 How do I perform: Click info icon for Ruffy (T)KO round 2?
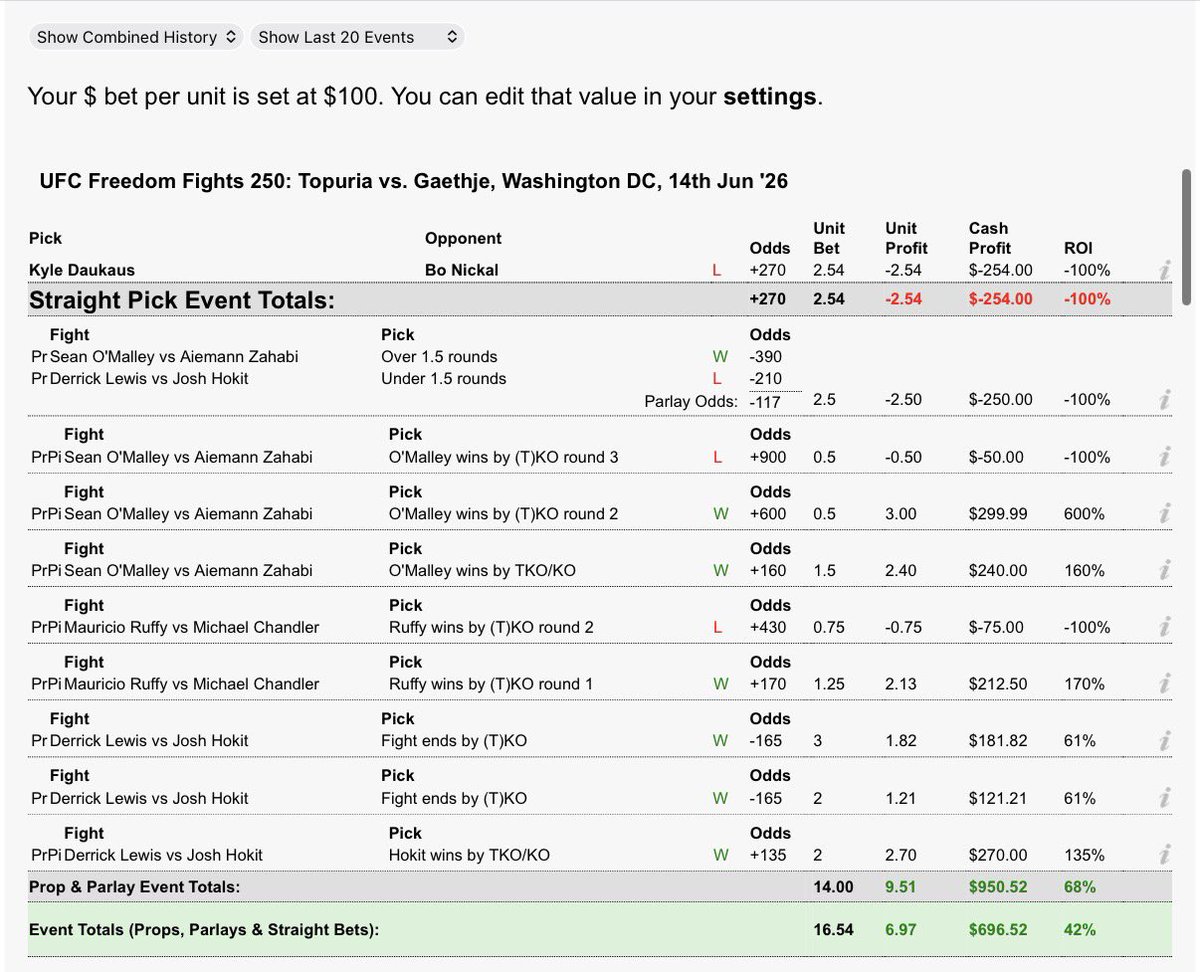tap(1165, 627)
